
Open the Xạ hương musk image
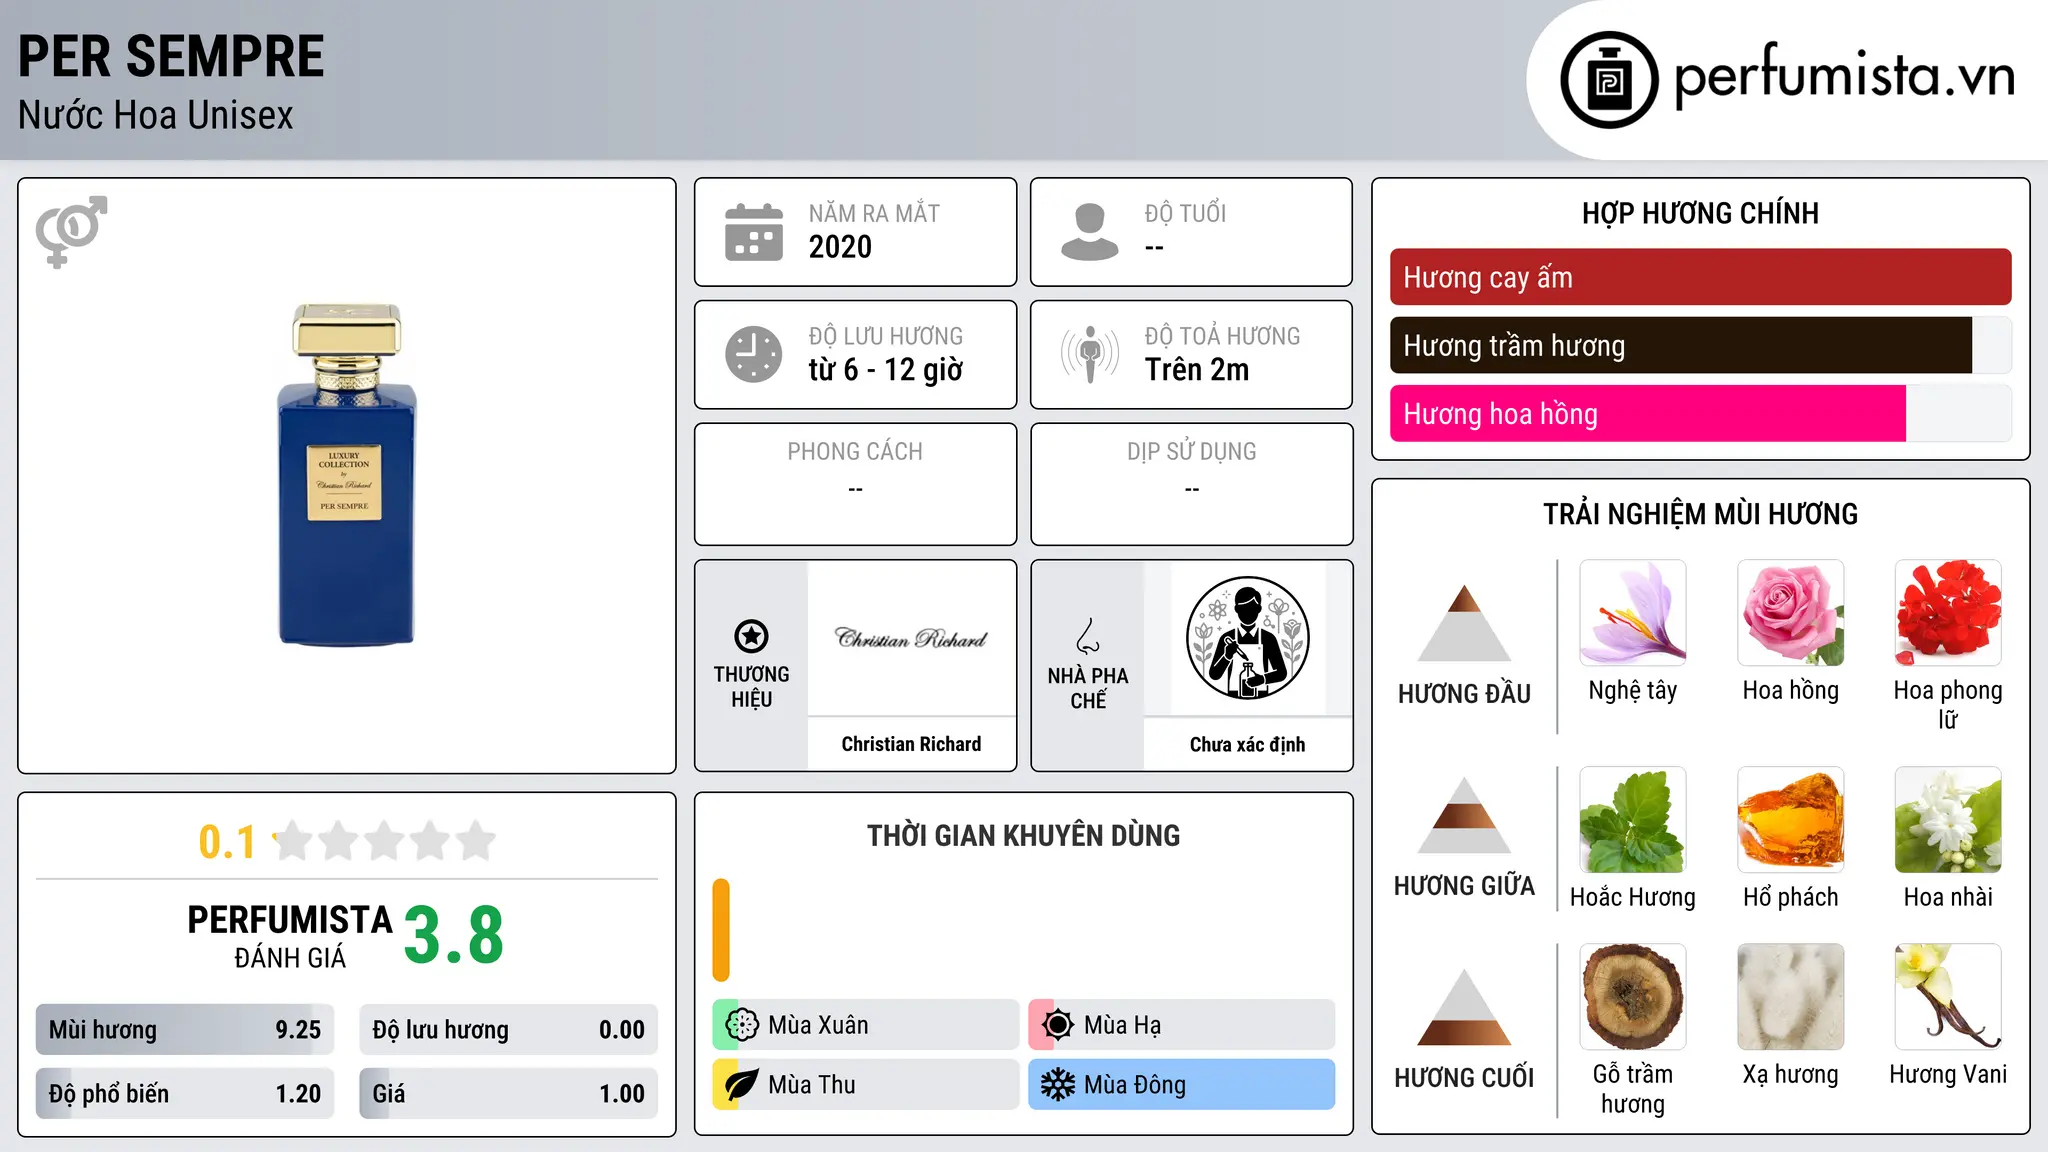pos(1791,997)
